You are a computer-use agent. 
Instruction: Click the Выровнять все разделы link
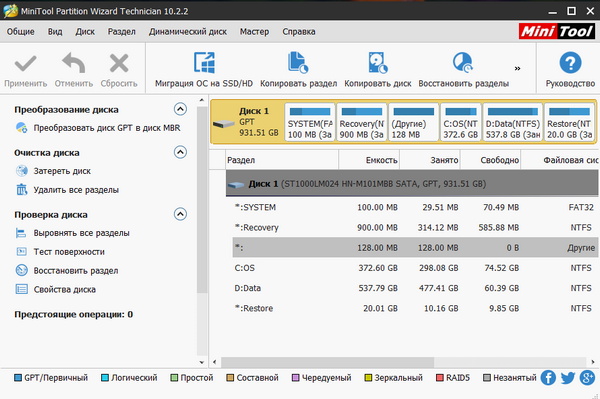[82, 233]
